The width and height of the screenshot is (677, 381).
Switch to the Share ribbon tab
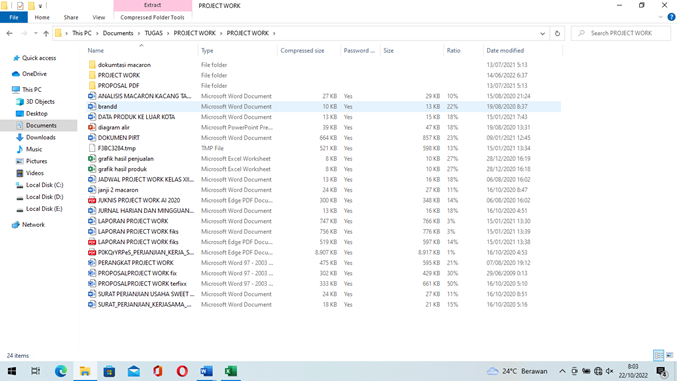[x=71, y=17]
